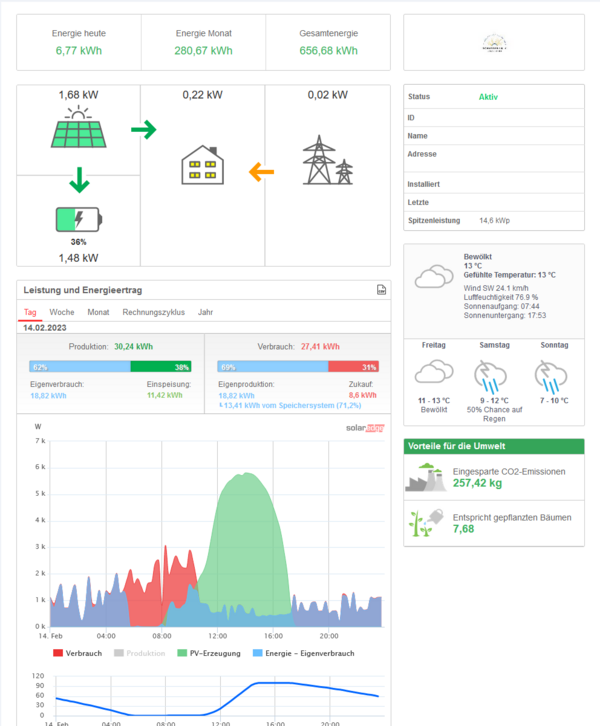Click Energie heute 6,77 kWh
Screen dimensions: 600x726
pyautogui.click(x=79, y=50)
